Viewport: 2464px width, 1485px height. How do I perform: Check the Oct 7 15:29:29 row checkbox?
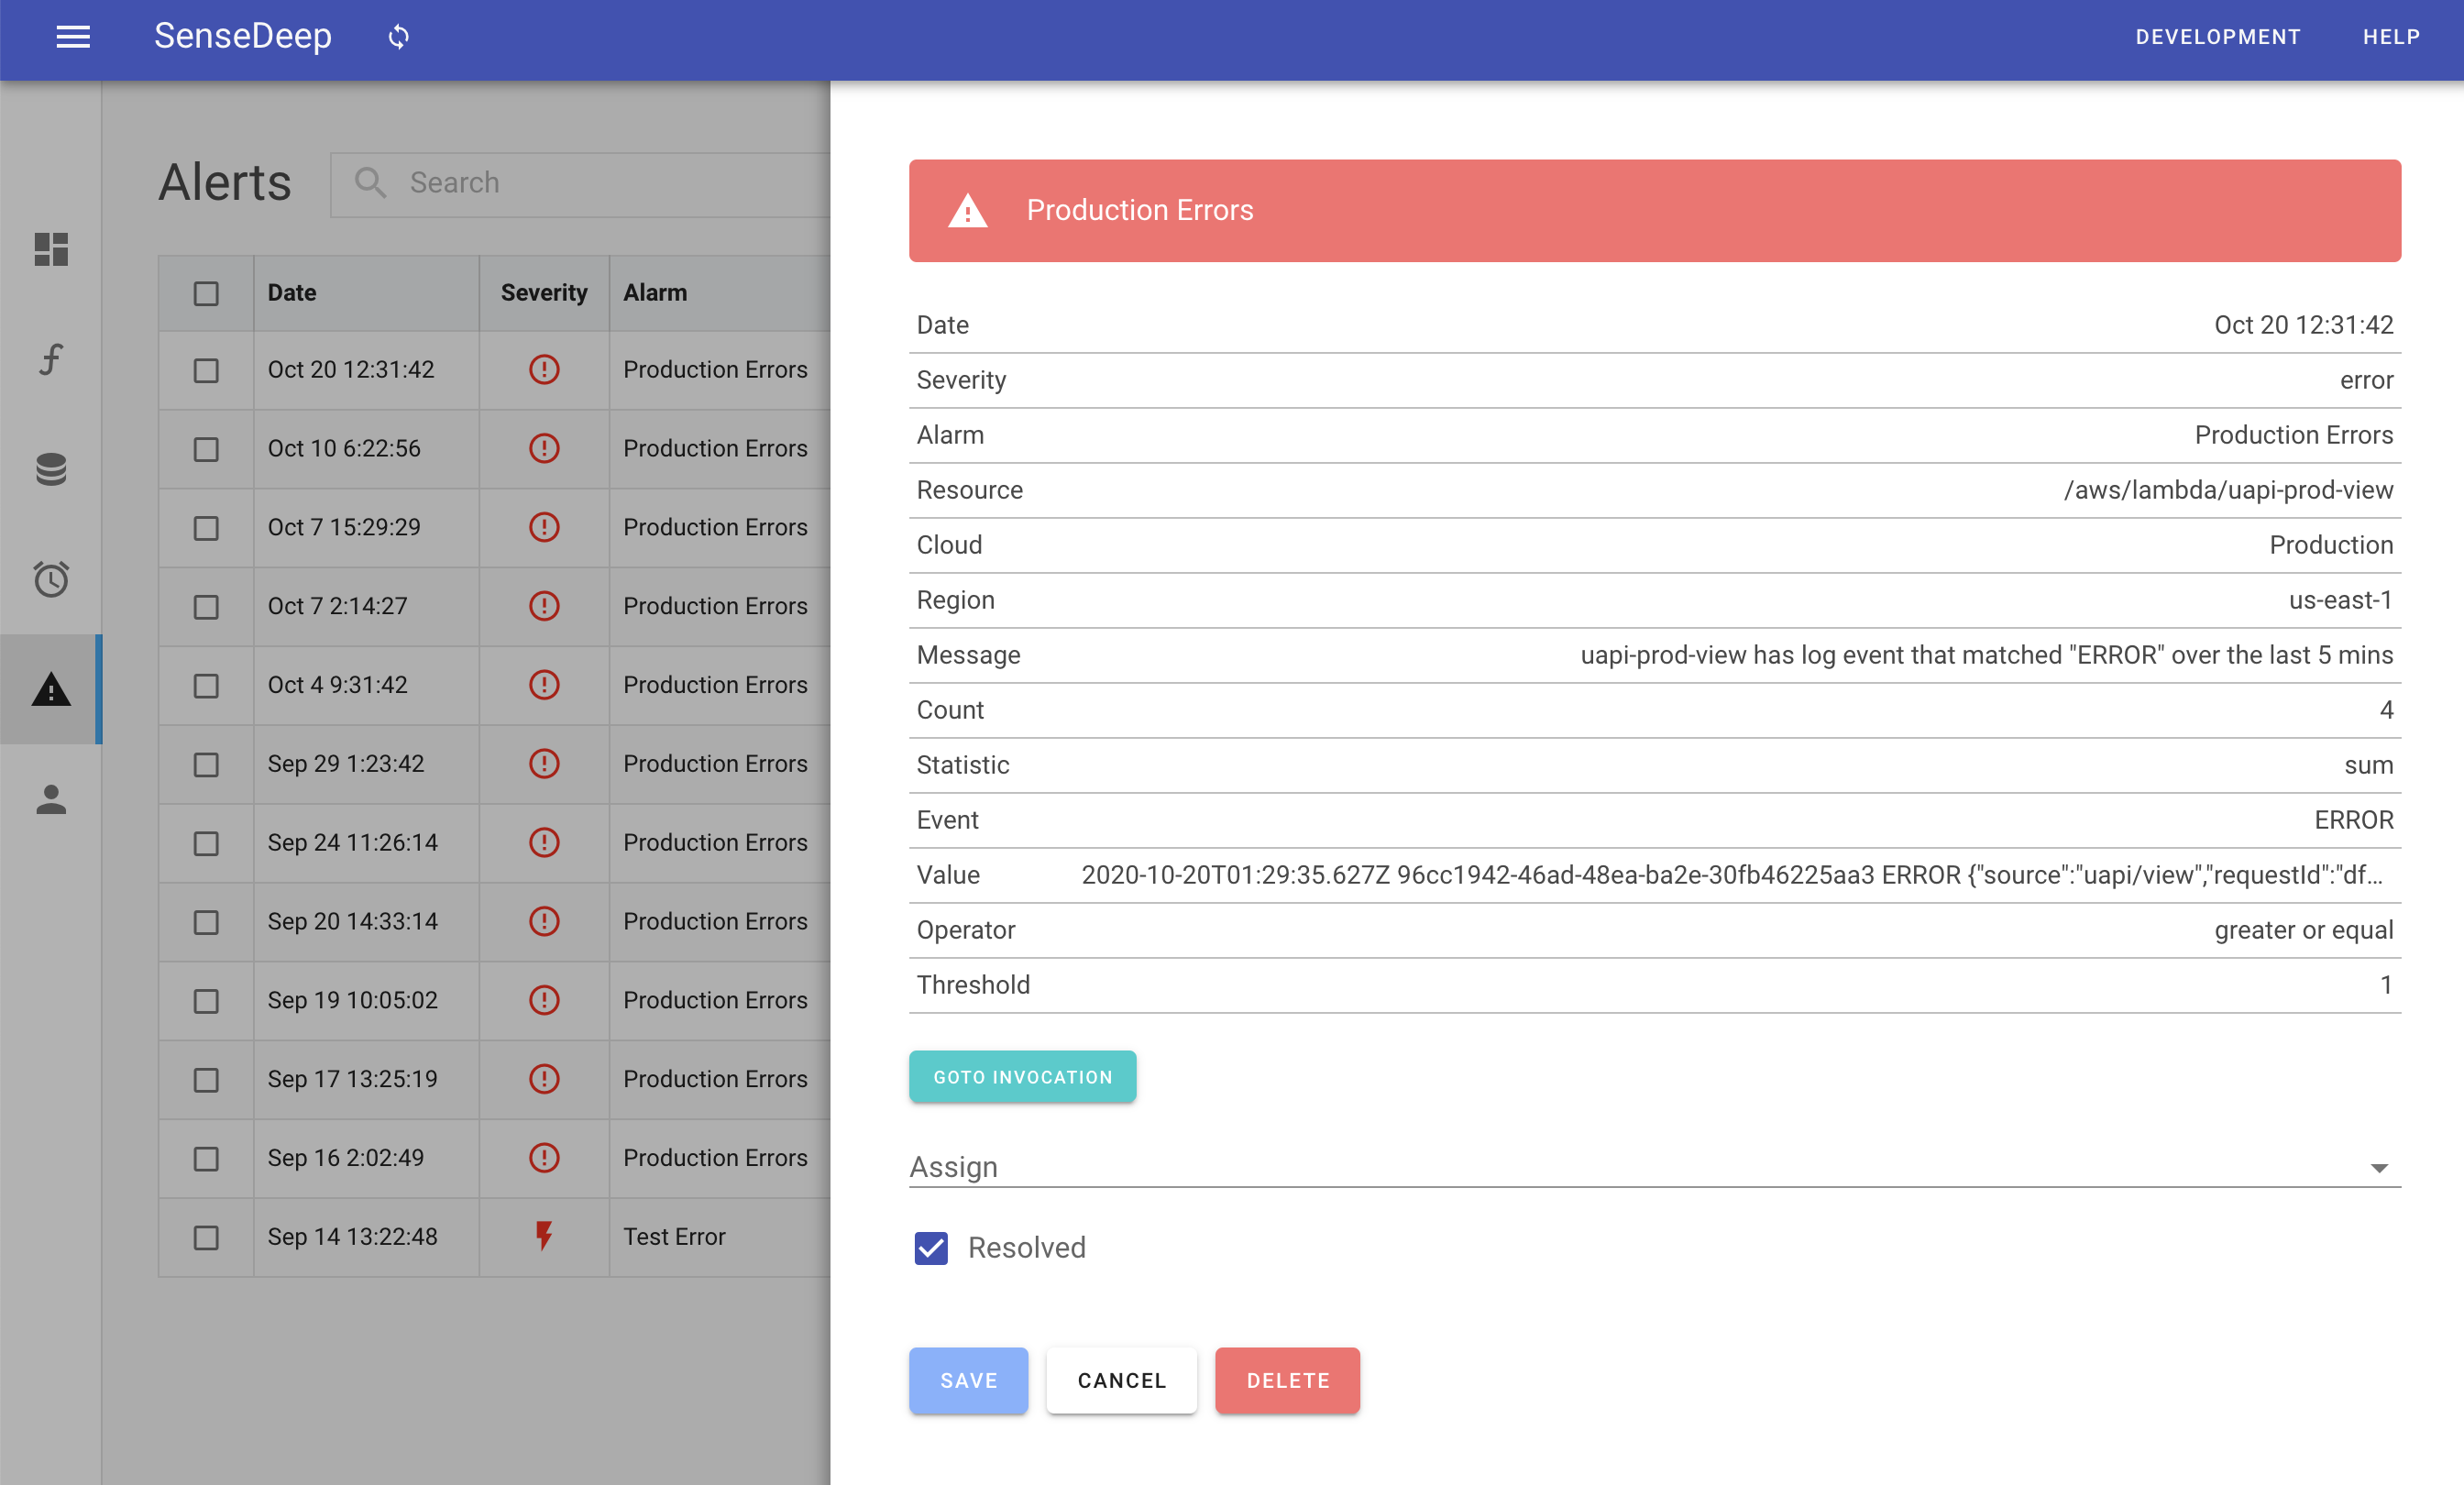206,528
